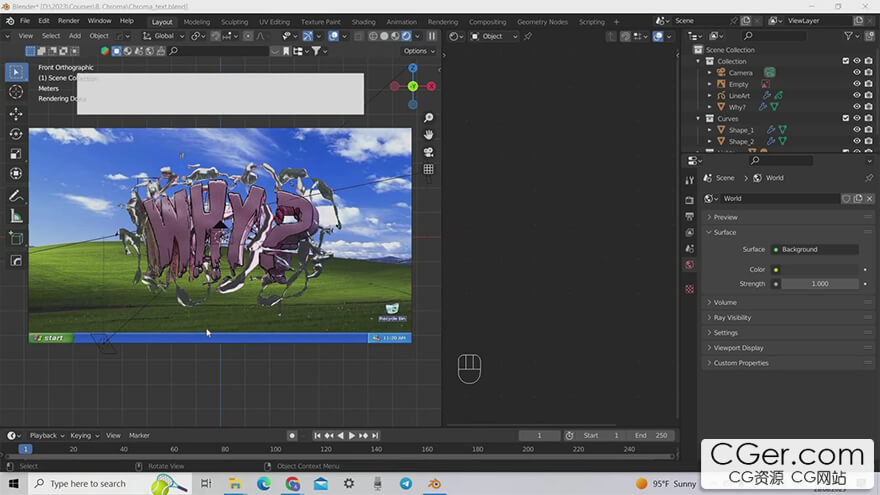Open Tool properties tab icon
Viewport: 880px width, 495px height.
click(690, 180)
